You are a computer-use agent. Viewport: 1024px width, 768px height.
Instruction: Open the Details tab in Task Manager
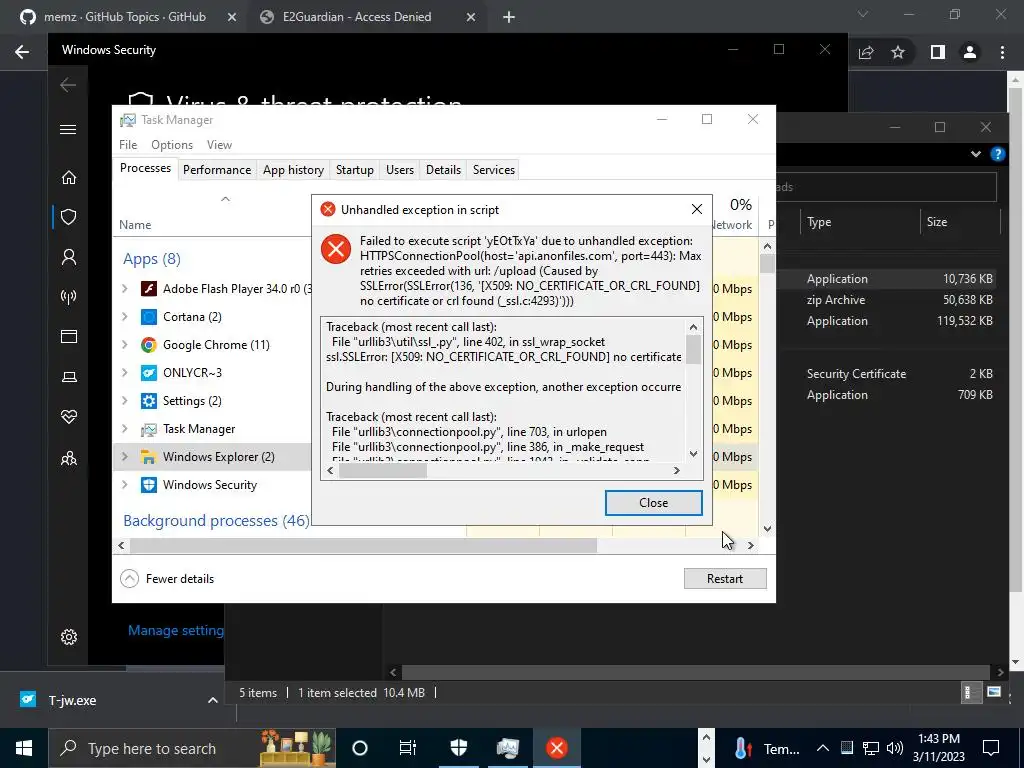[443, 170]
